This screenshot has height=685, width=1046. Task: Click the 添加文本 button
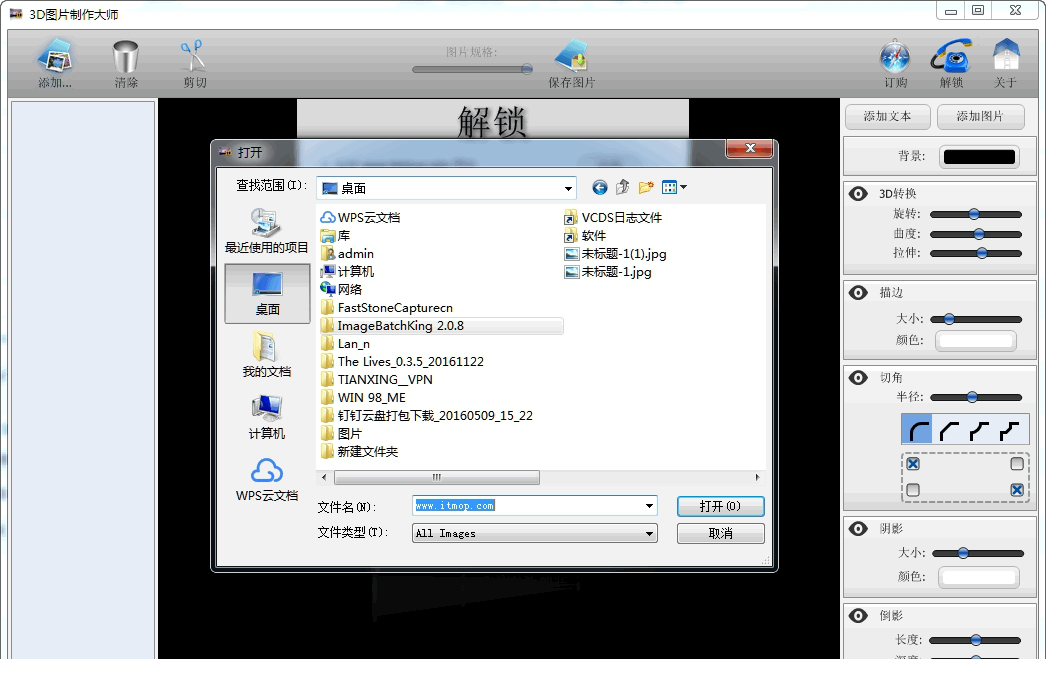[887, 116]
